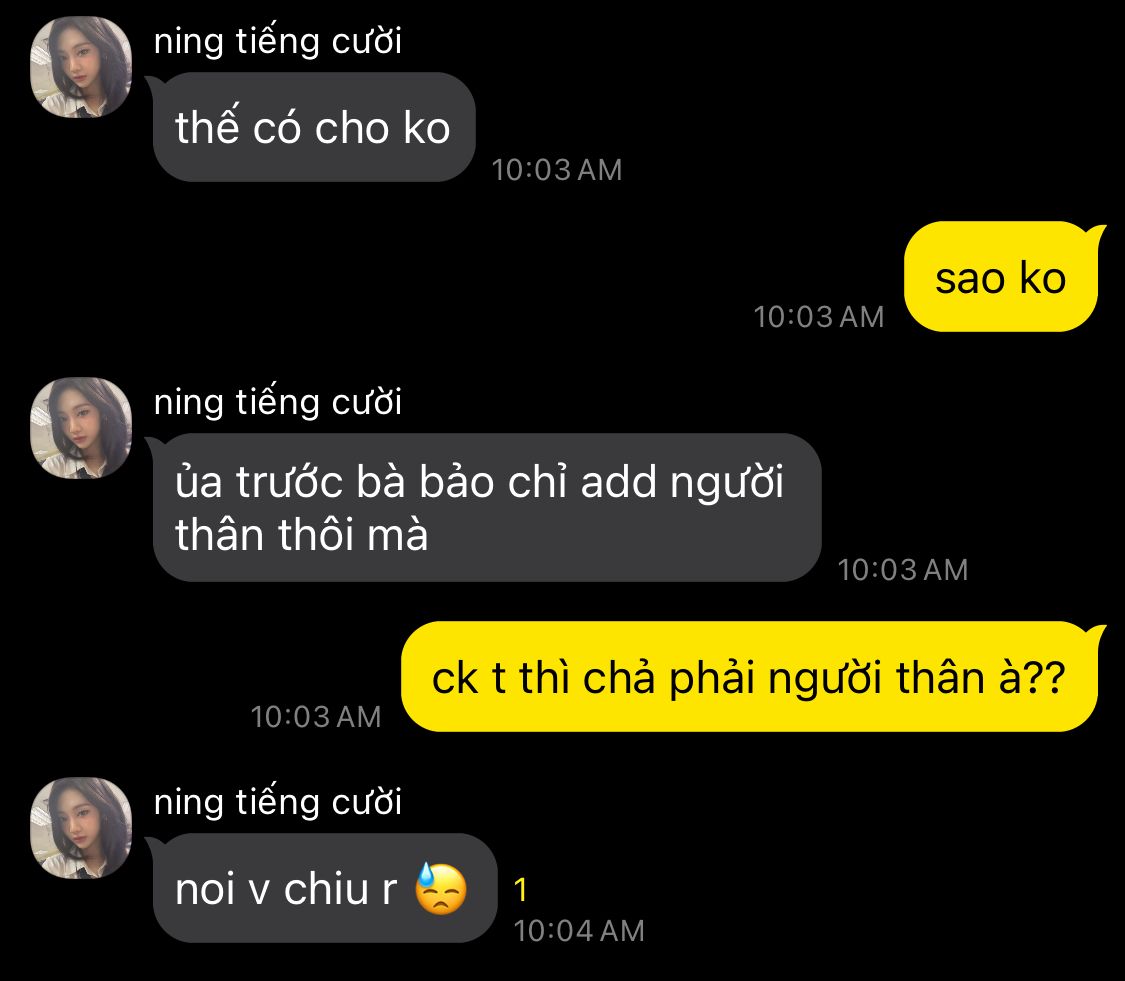Open profile photo beside 'noi v chiu r'
Image resolution: width=1125 pixels, height=981 pixels.
tap(81, 827)
